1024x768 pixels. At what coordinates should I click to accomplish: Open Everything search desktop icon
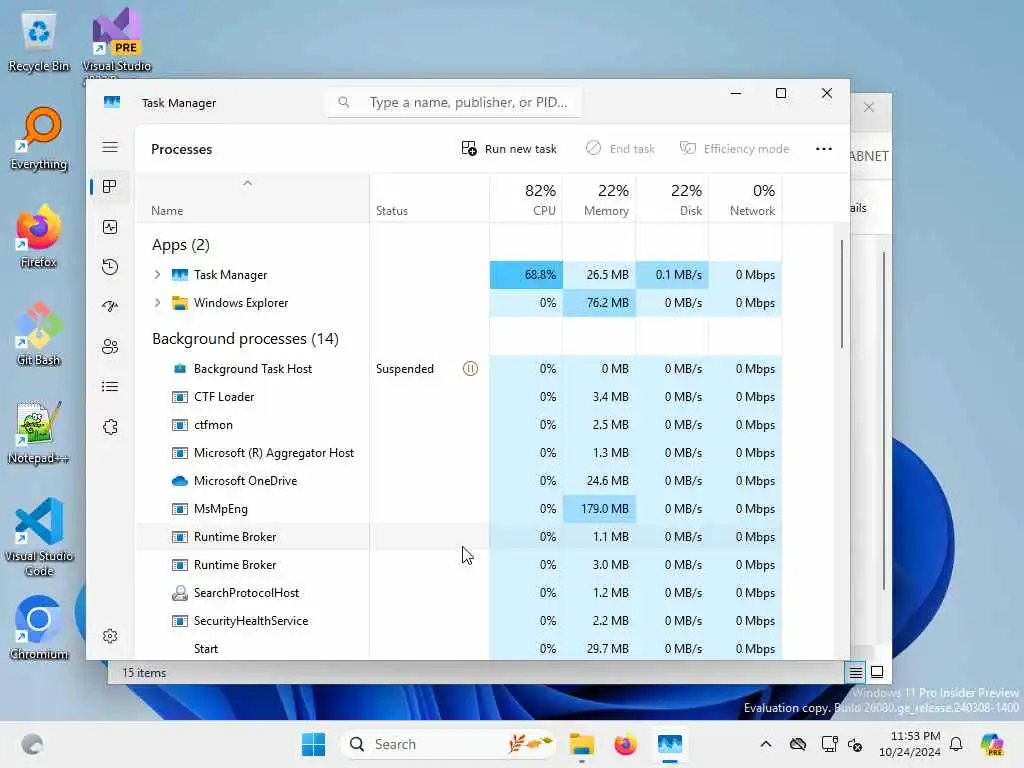(39, 138)
